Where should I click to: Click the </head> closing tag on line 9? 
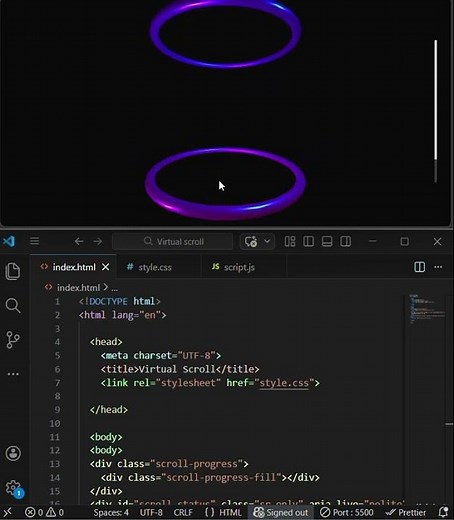pos(109,410)
